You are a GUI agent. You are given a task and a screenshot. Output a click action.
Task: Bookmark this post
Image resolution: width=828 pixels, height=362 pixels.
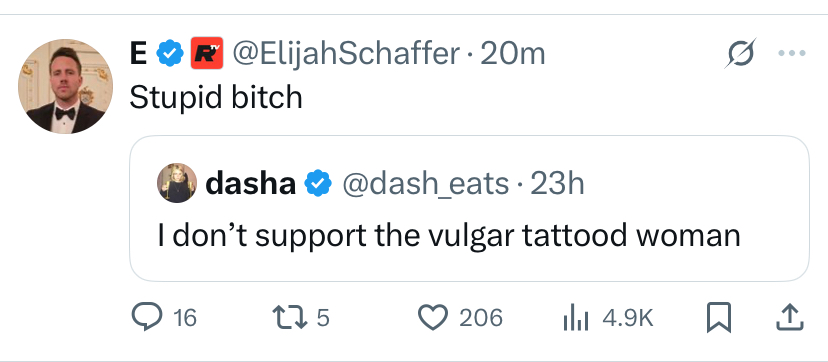719,318
